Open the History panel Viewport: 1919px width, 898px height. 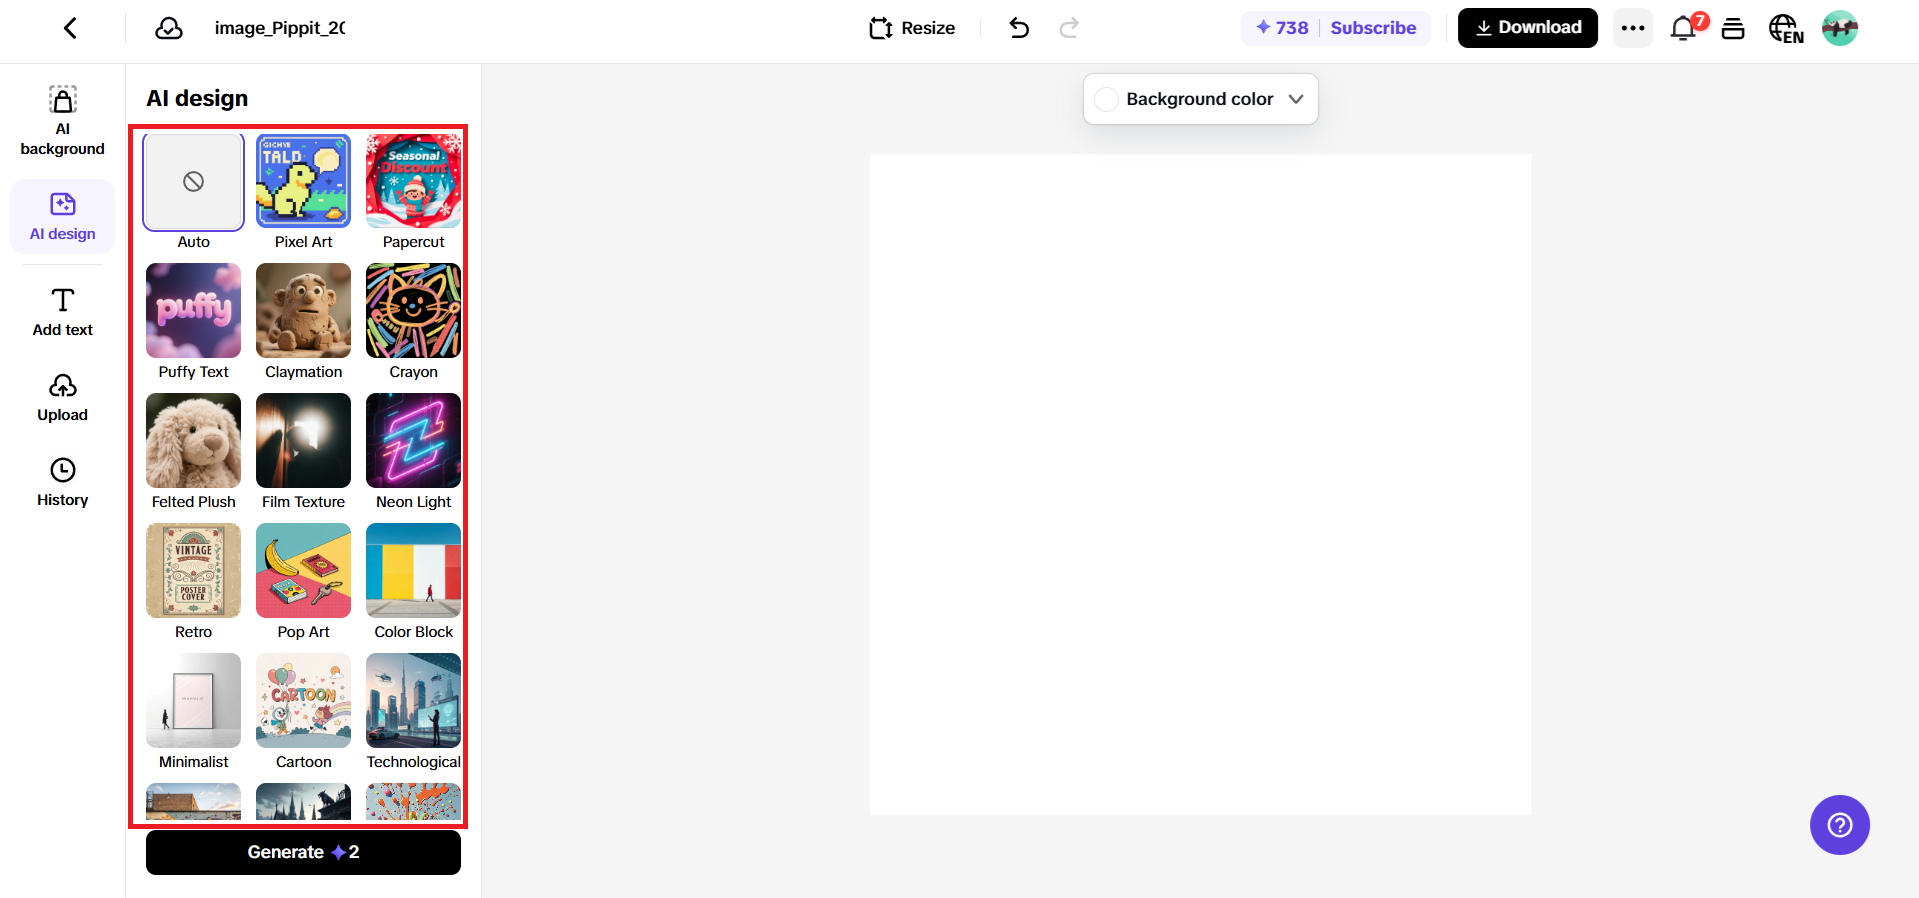(63, 483)
